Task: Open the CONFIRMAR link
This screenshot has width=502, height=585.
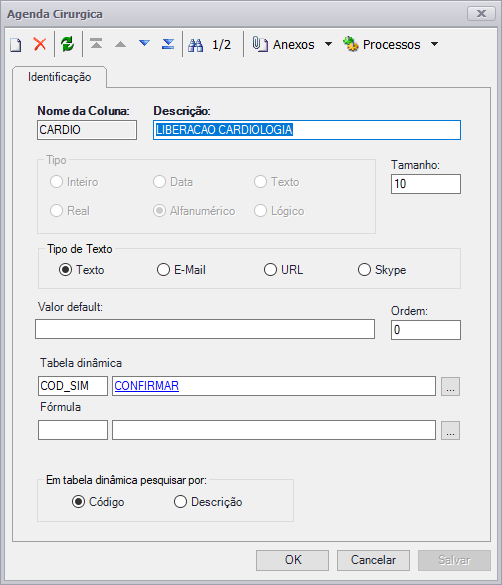Action: [x=147, y=386]
